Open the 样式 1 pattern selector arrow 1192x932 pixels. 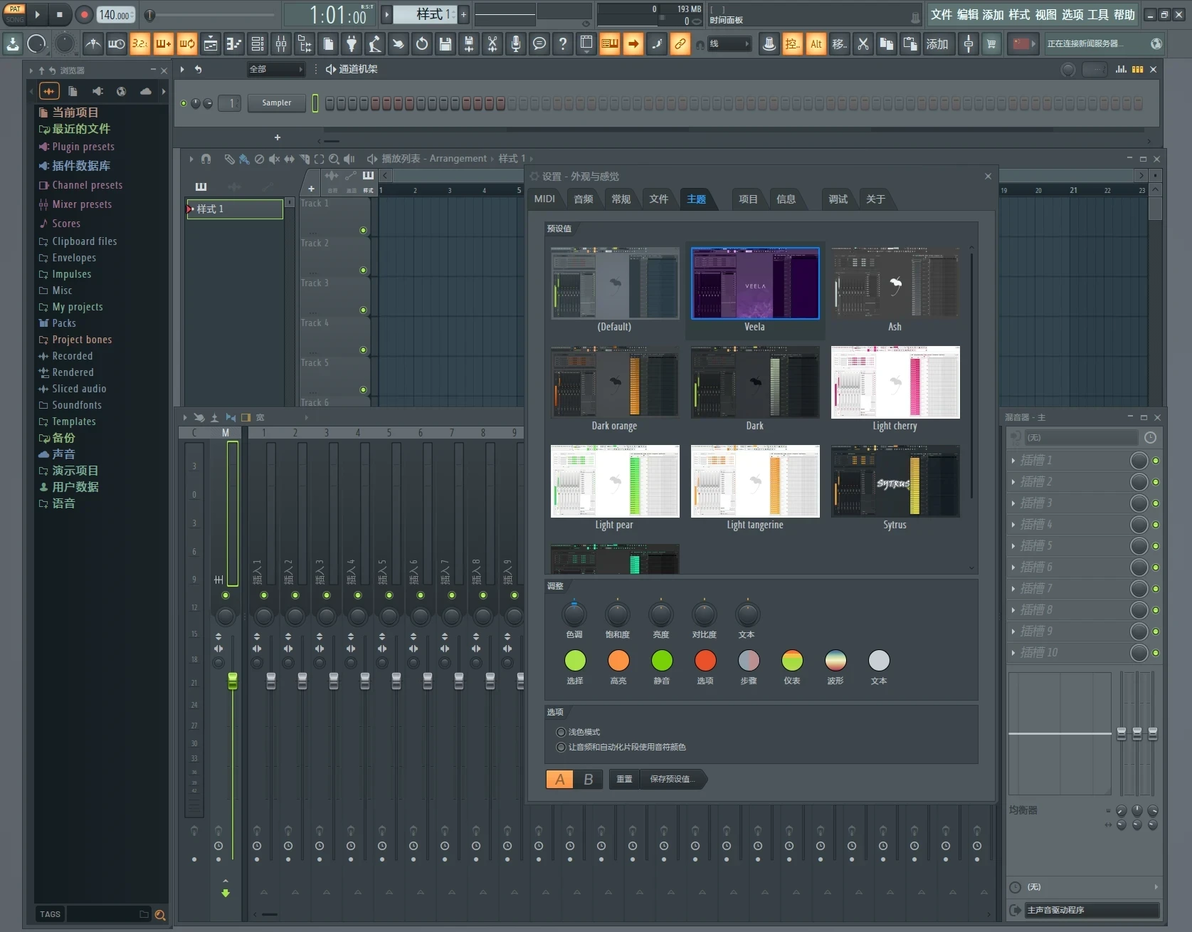(386, 14)
